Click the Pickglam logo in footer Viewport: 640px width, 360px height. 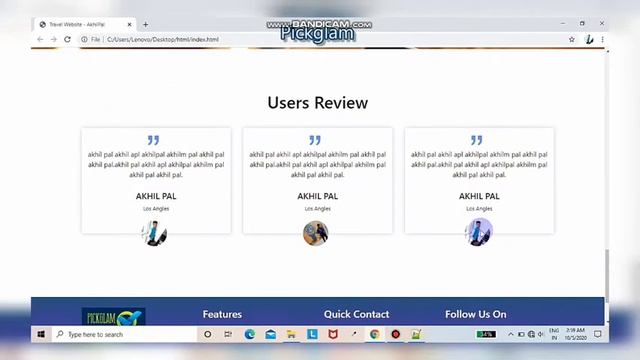coord(113,317)
